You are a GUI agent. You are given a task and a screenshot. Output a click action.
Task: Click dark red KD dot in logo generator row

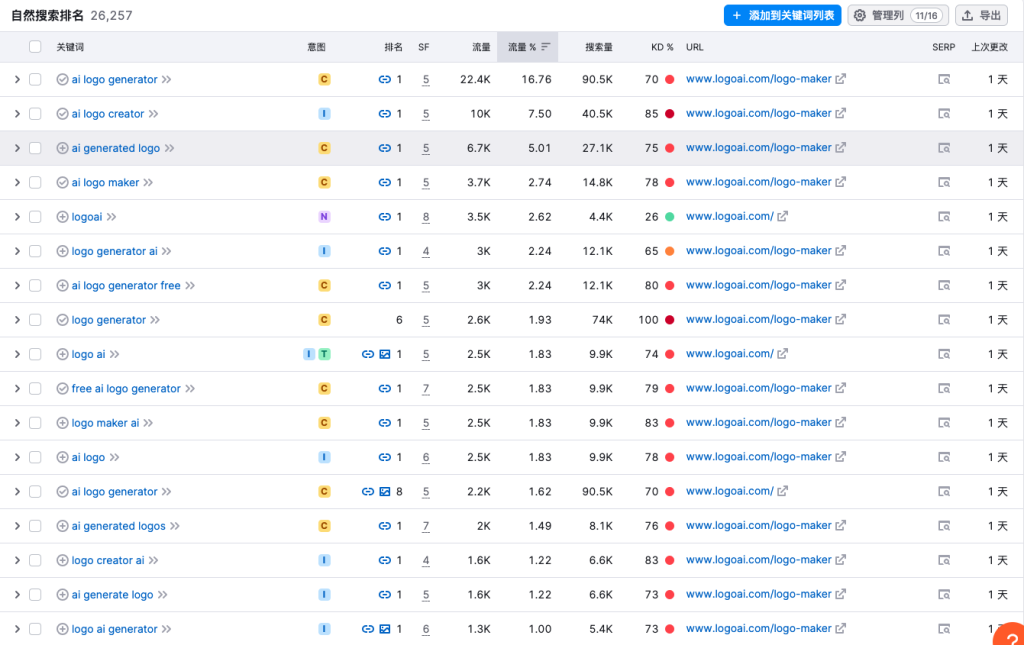[x=669, y=320]
